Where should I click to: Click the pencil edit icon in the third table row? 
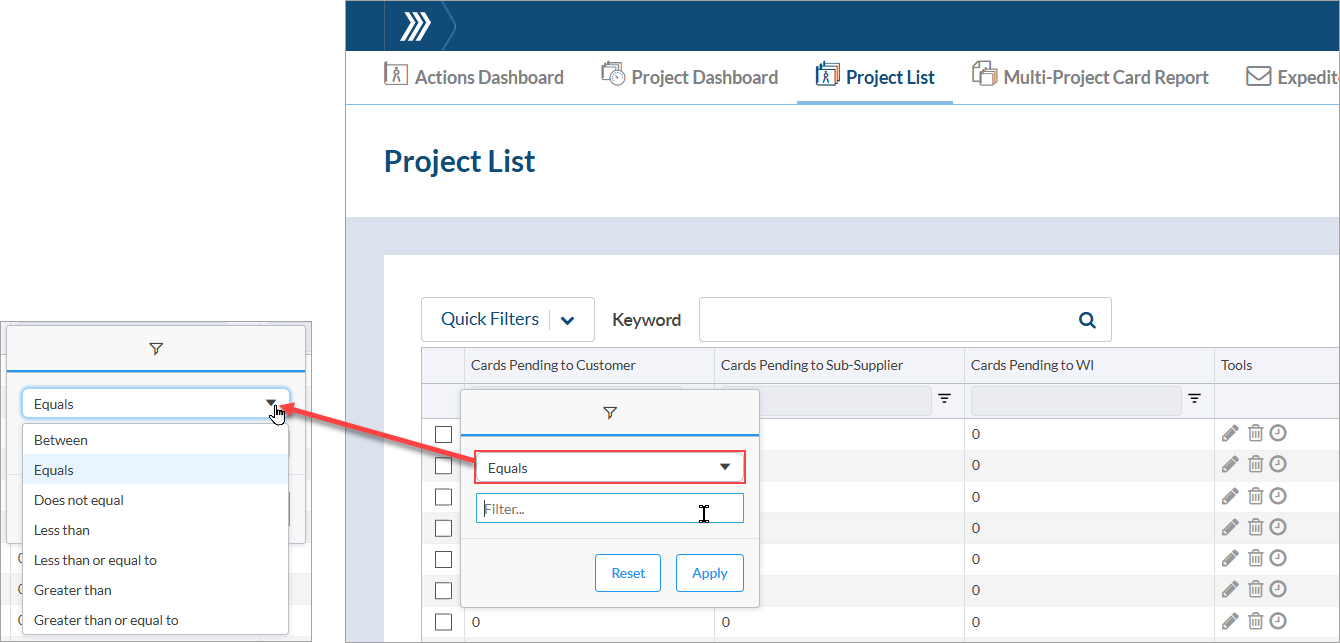click(1230, 496)
